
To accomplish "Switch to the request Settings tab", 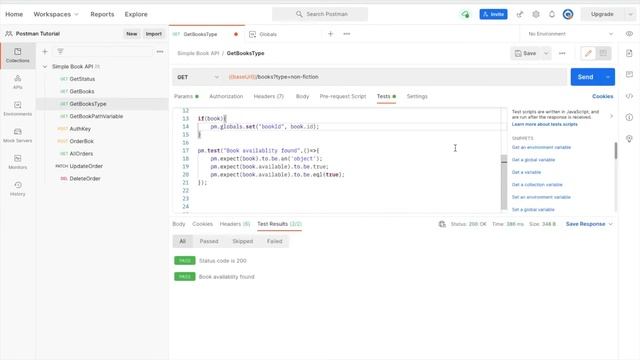I will pyautogui.click(x=417, y=96).
